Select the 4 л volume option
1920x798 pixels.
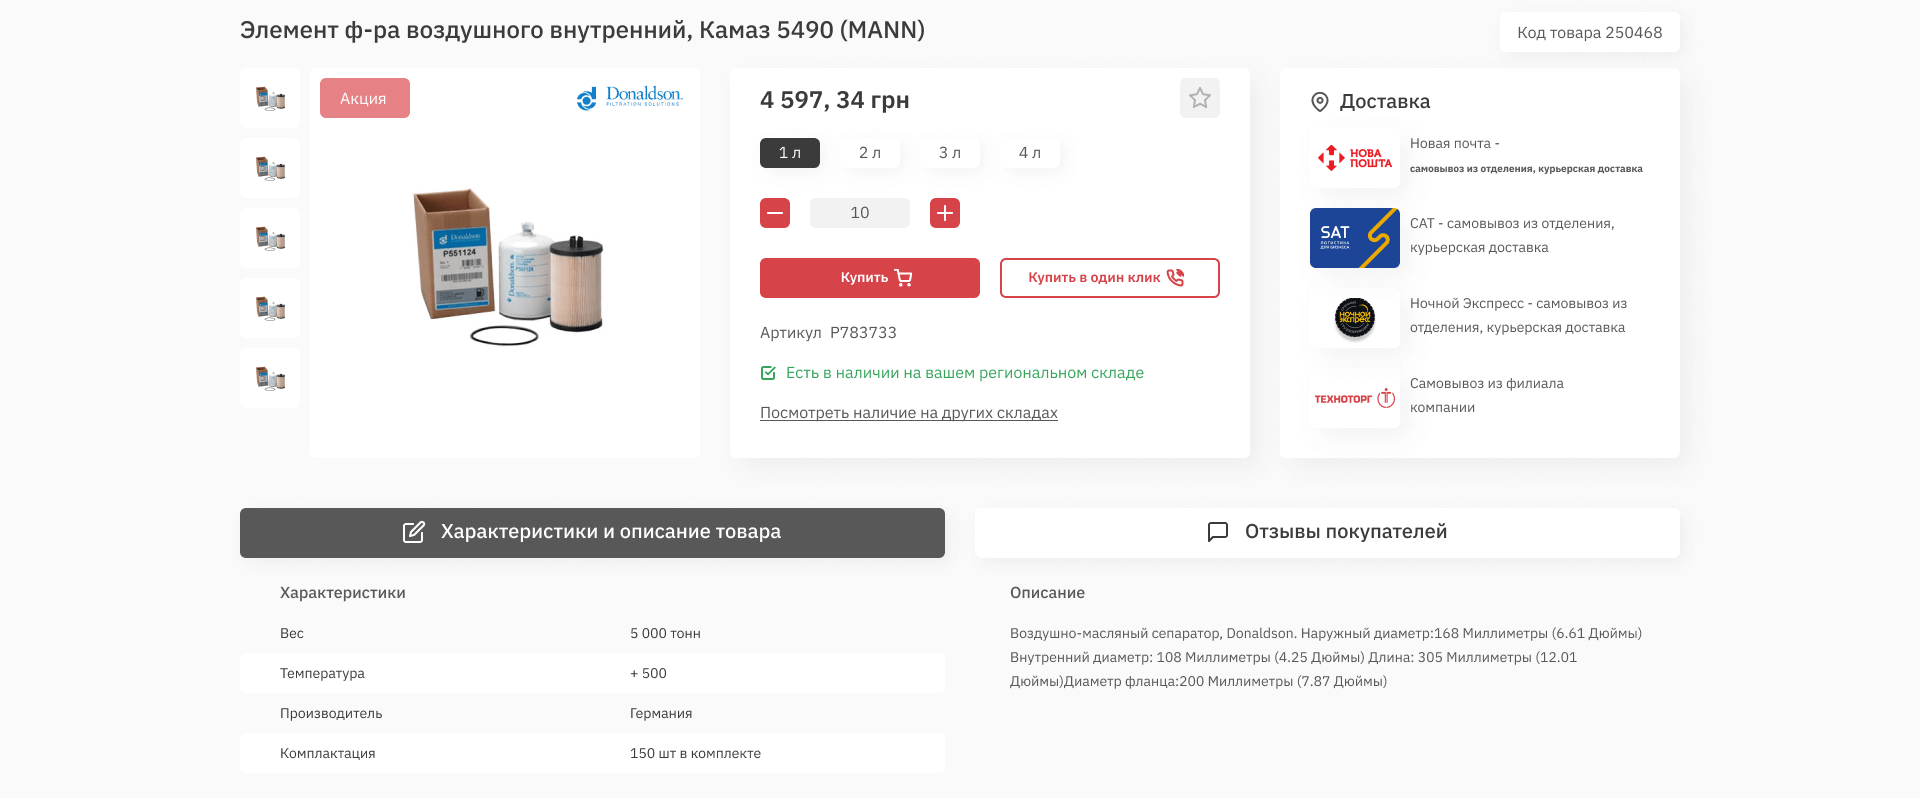(x=1030, y=153)
